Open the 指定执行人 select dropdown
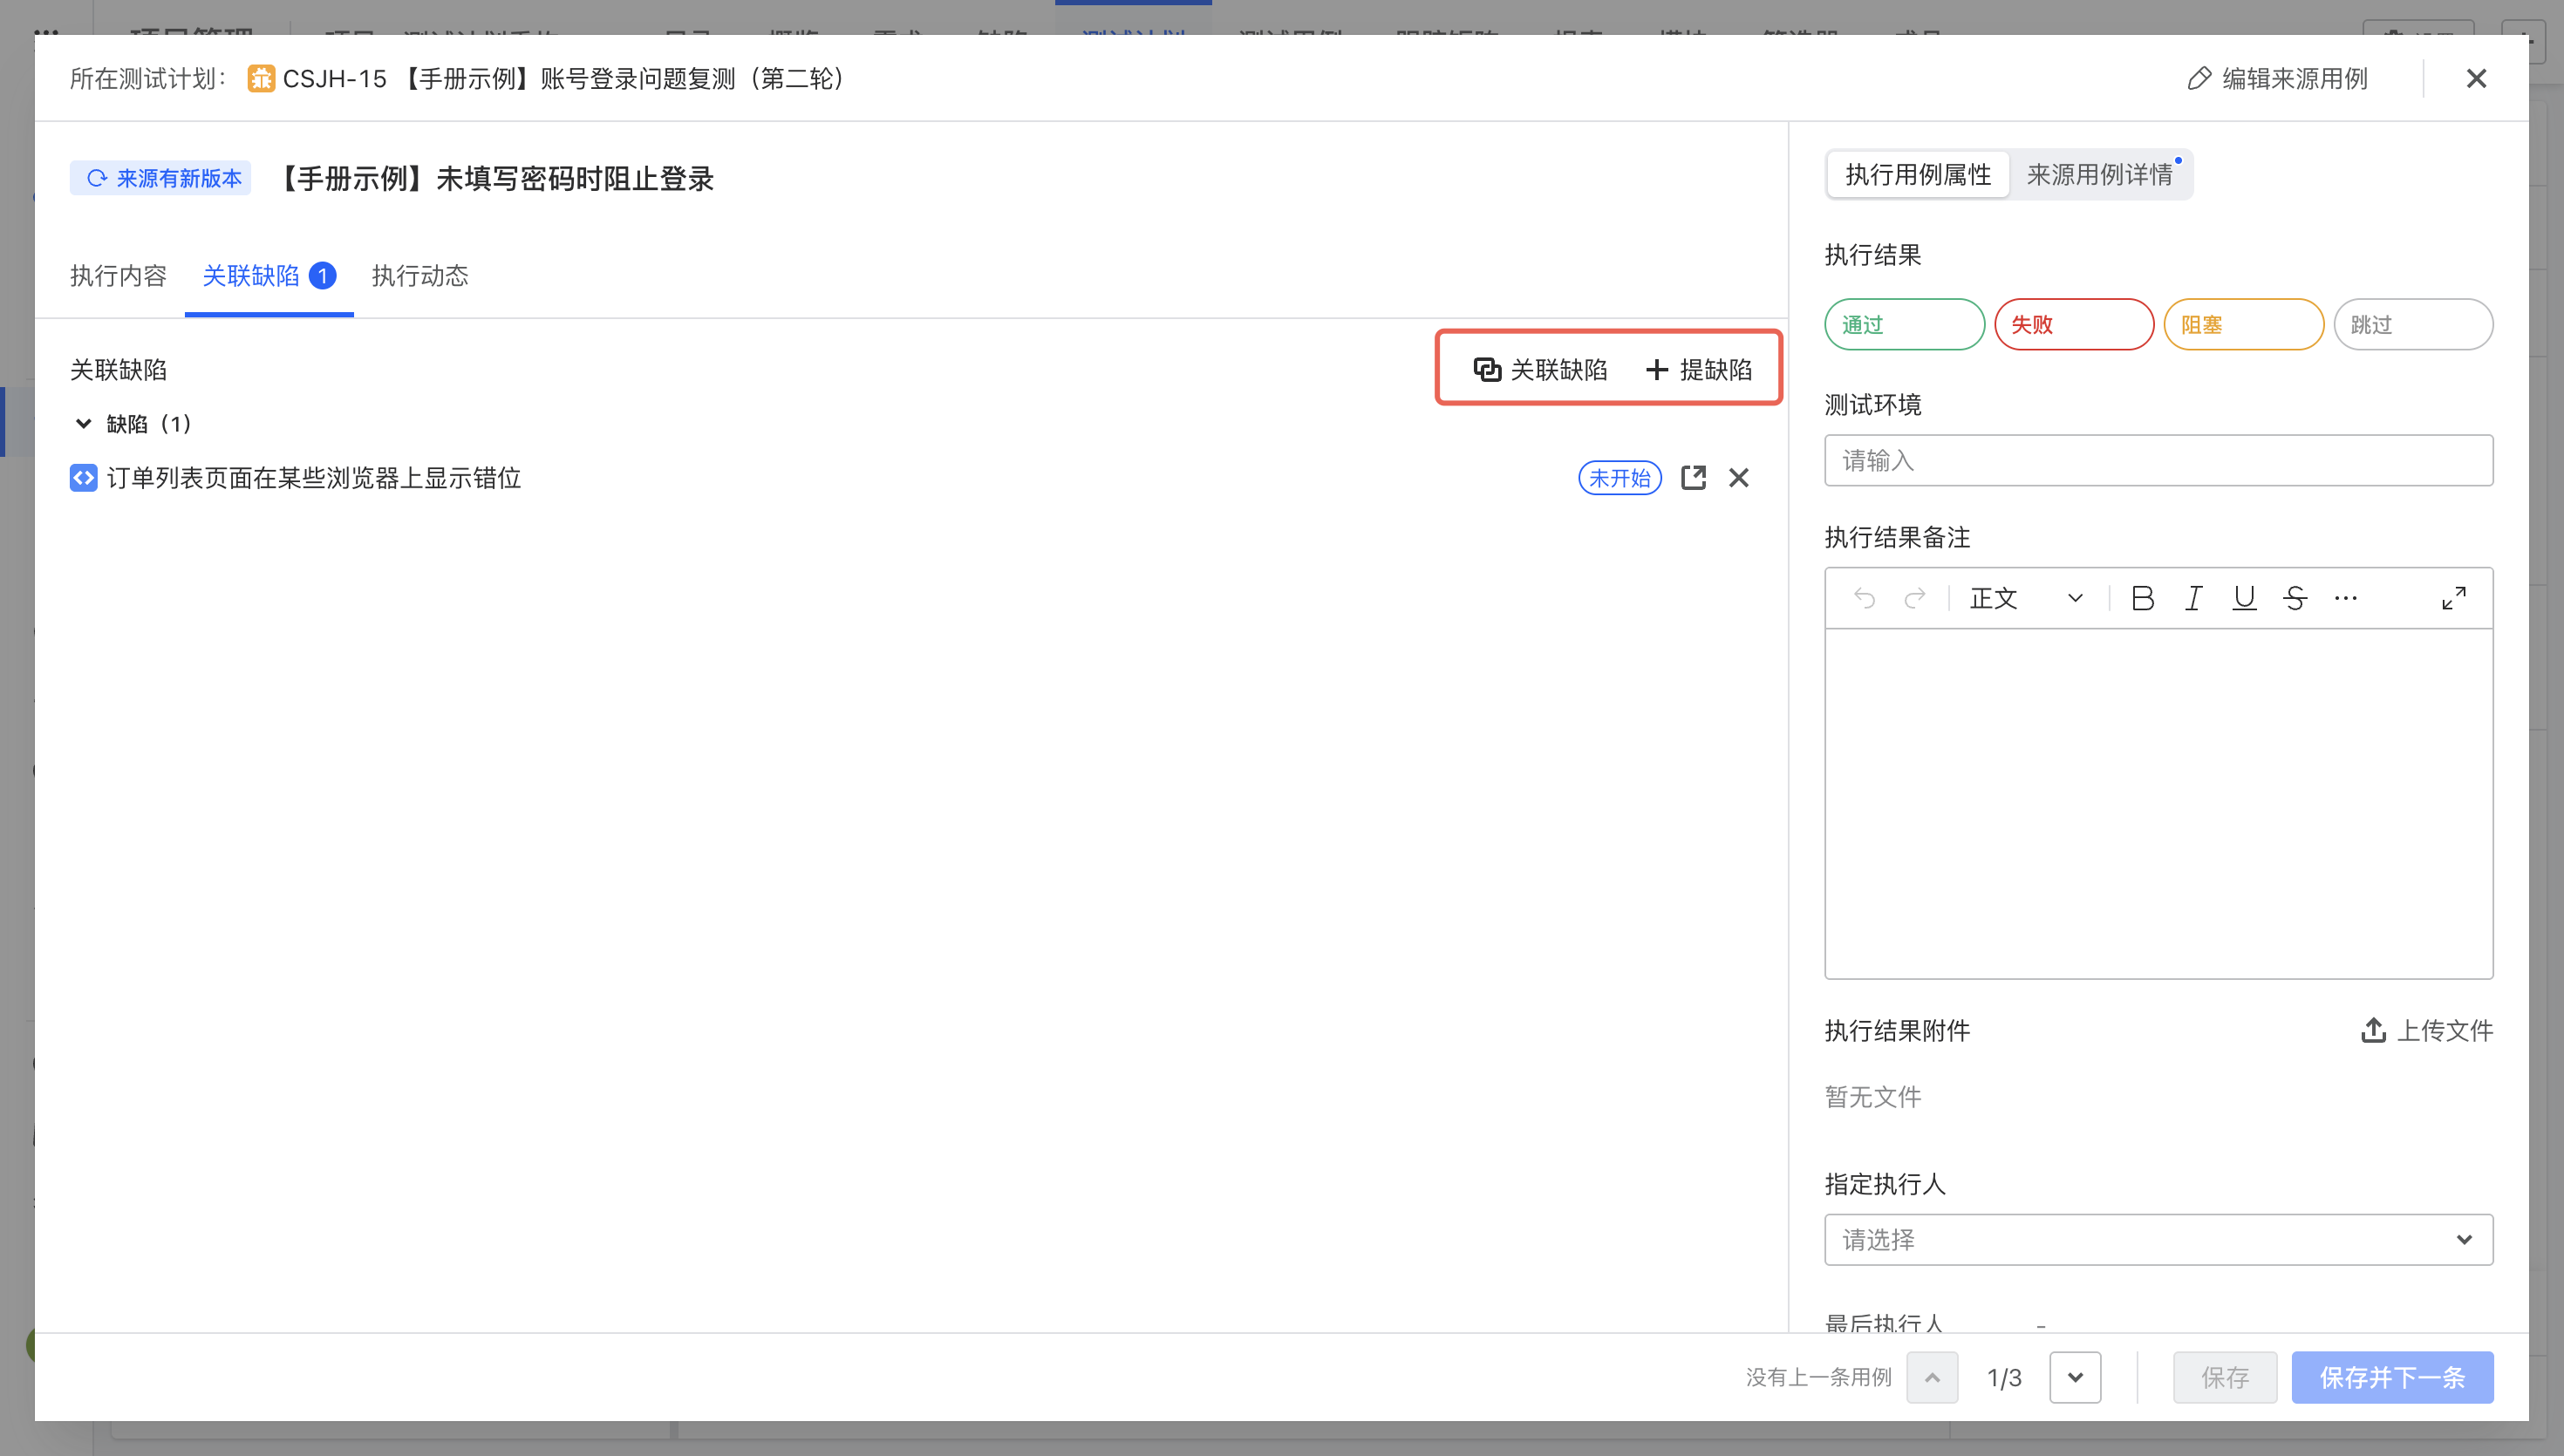 tap(2158, 1239)
